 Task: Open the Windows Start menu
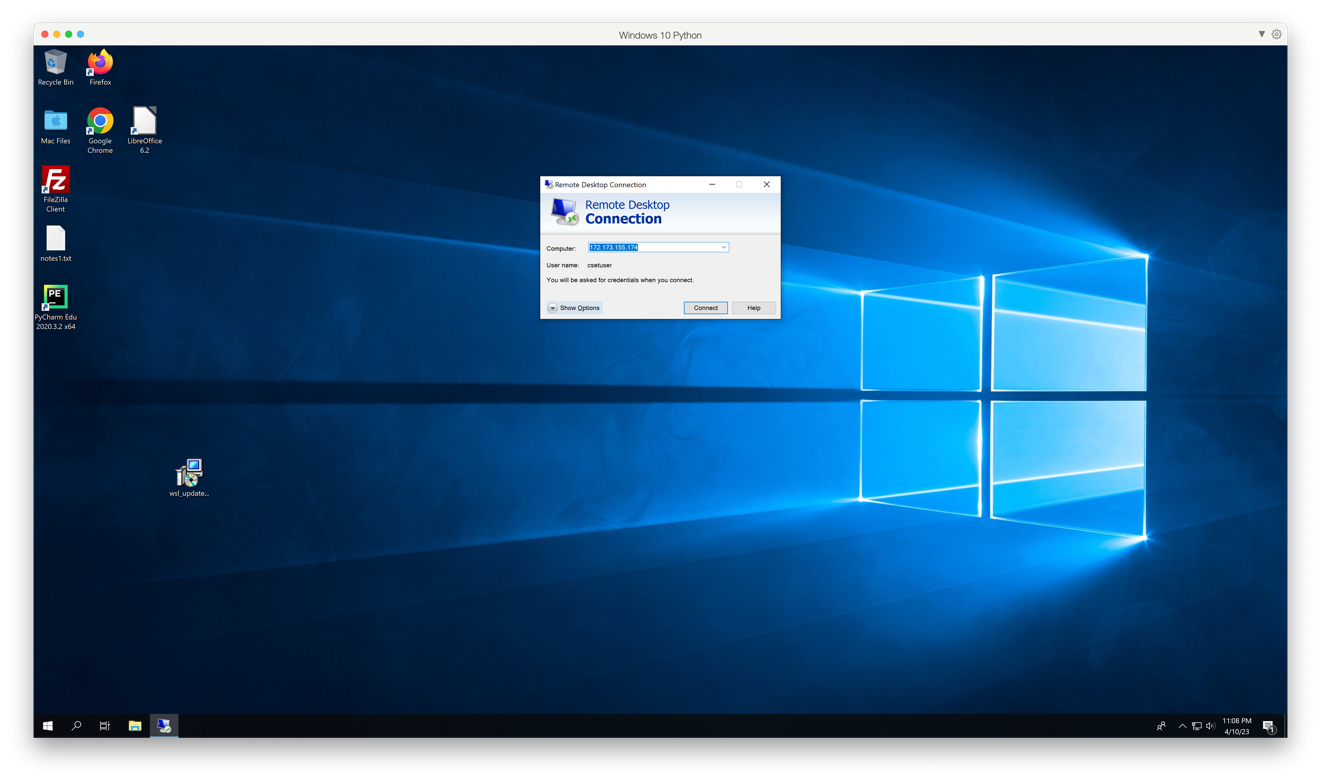[47, 726]
